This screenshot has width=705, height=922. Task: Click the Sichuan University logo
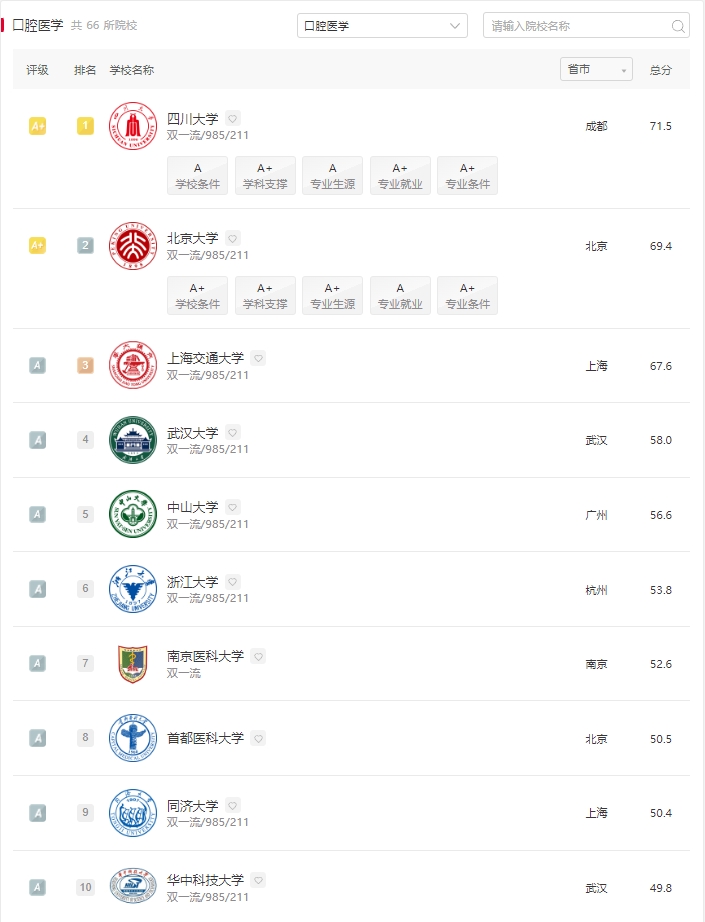coord(133,126)
